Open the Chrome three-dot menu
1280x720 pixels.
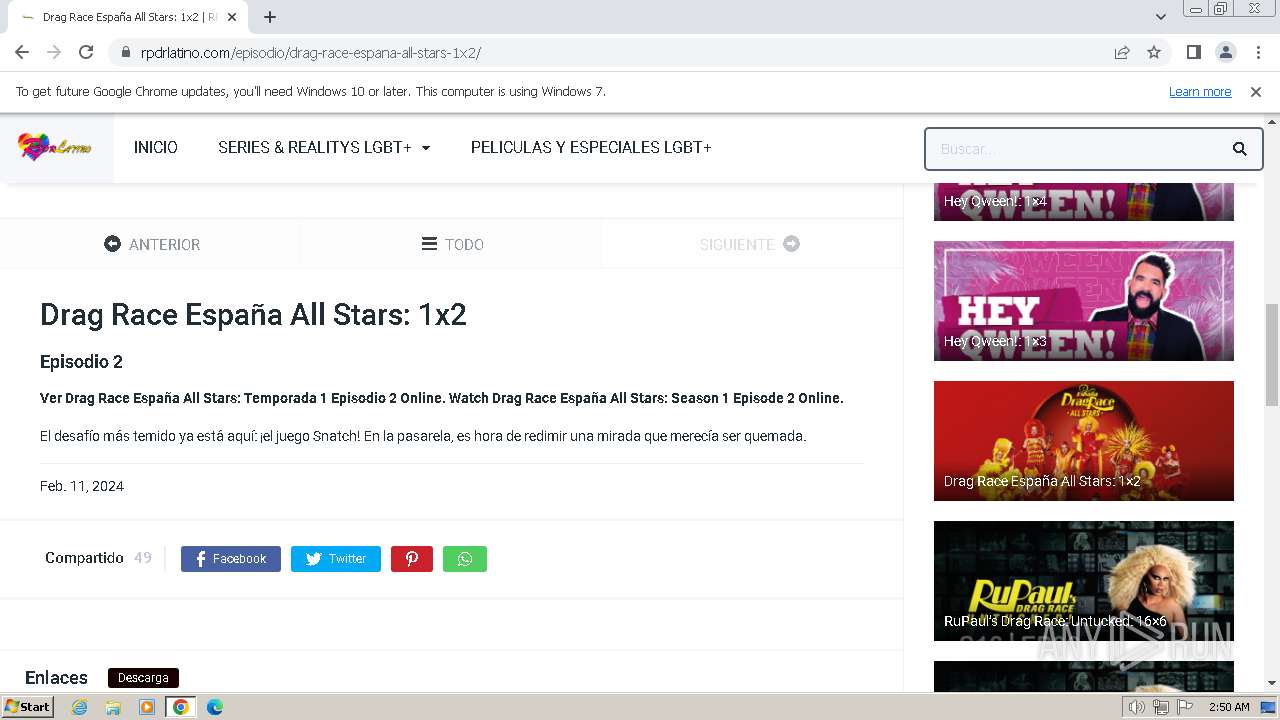(1257, 52)
